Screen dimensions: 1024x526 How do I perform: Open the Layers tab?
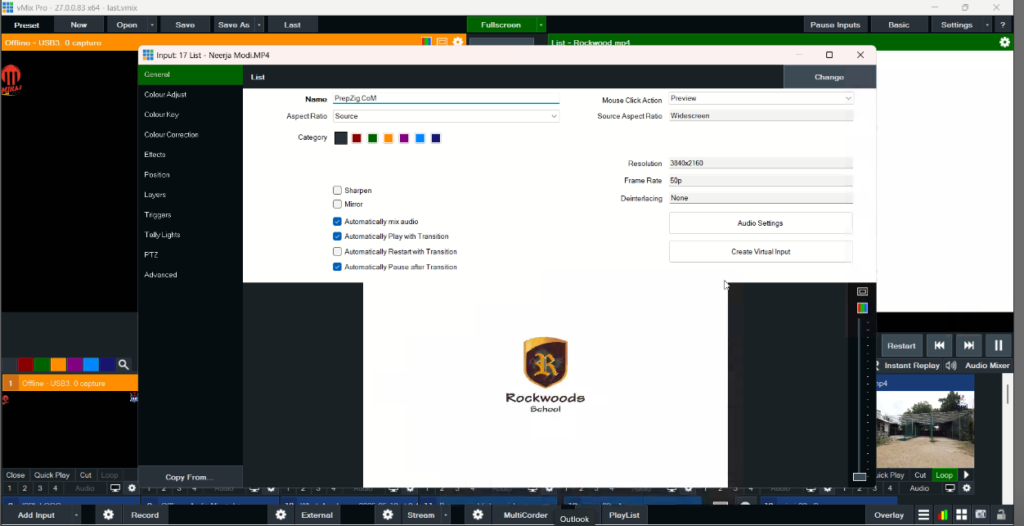point(190,195)
